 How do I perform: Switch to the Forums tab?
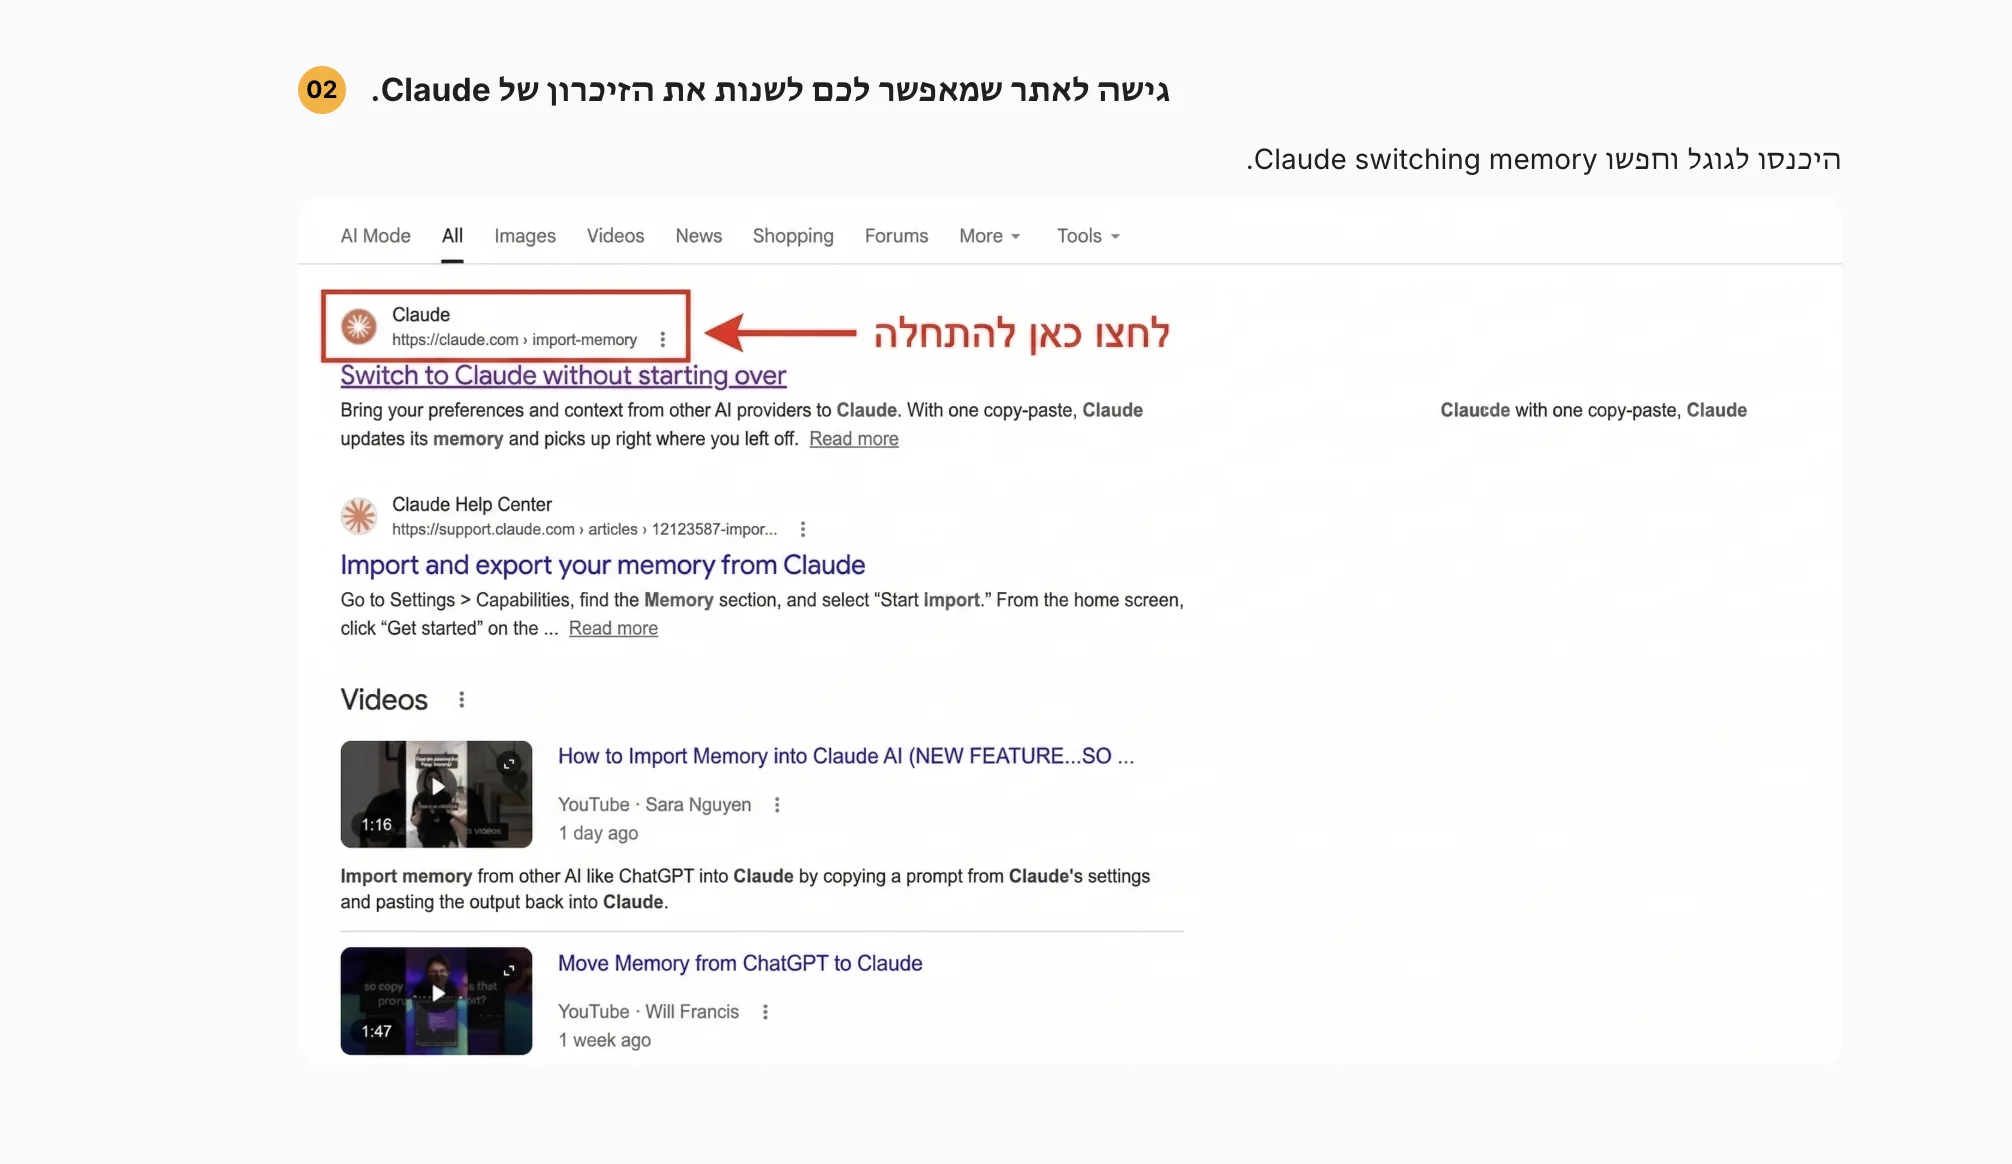coord(896,236)
